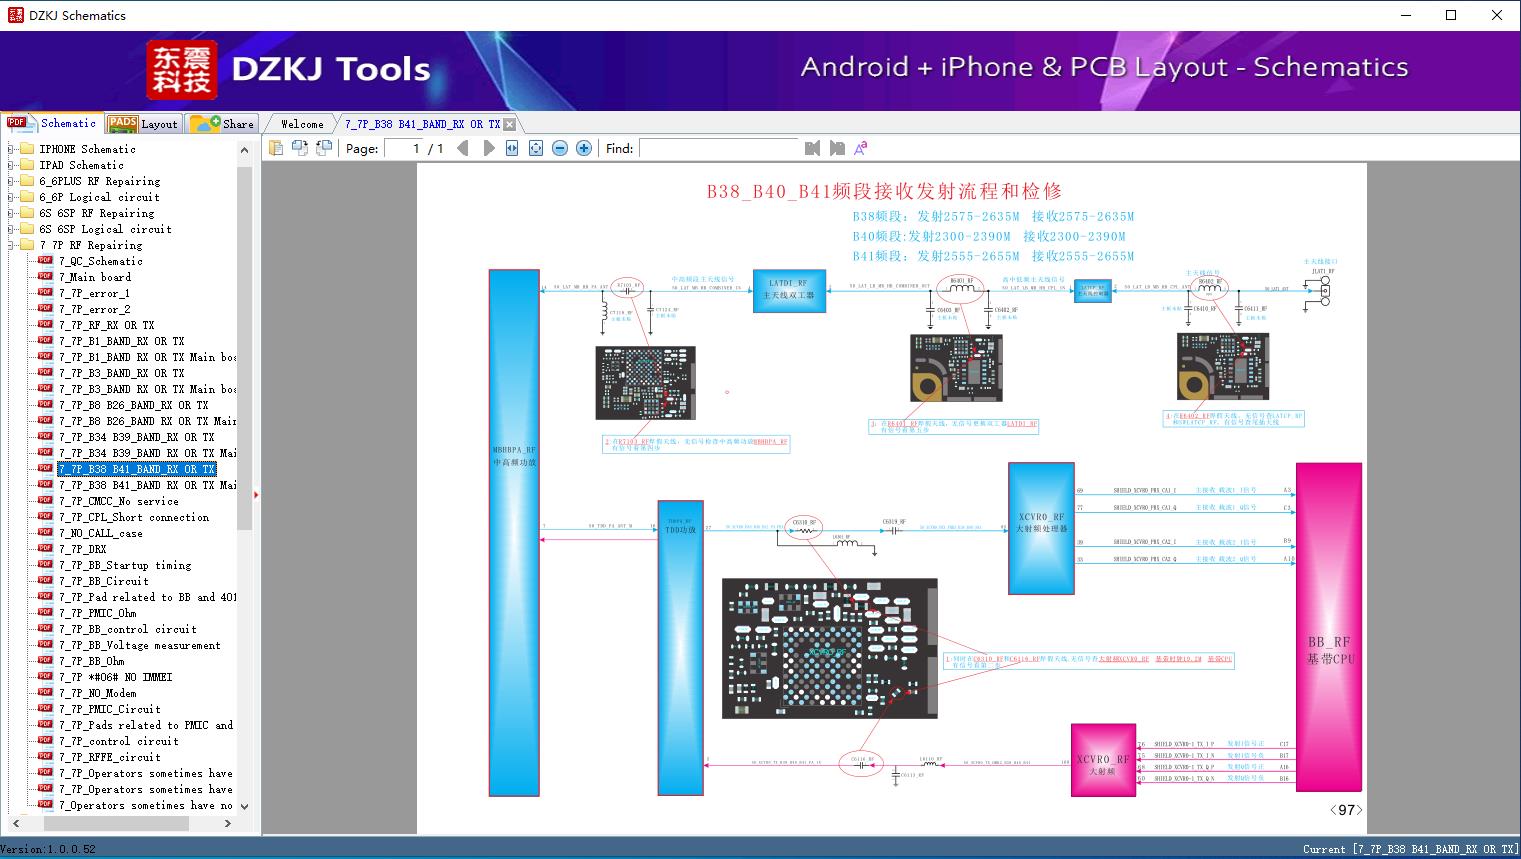Click the Find search field
Viewport: 1521px width, 859px height.
point(719,148)
